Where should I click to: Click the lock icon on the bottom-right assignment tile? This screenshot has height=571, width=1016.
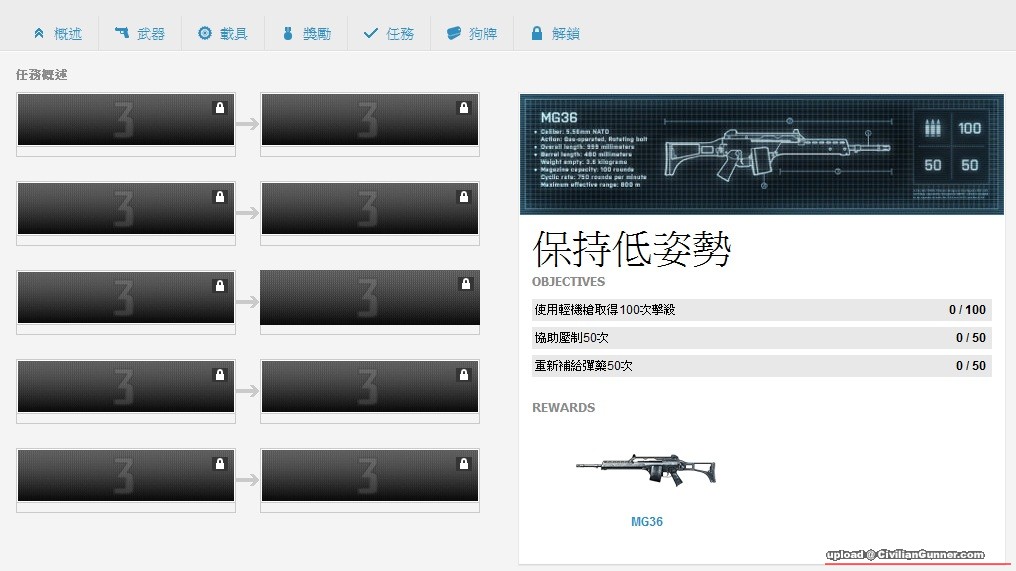point(464,464)
